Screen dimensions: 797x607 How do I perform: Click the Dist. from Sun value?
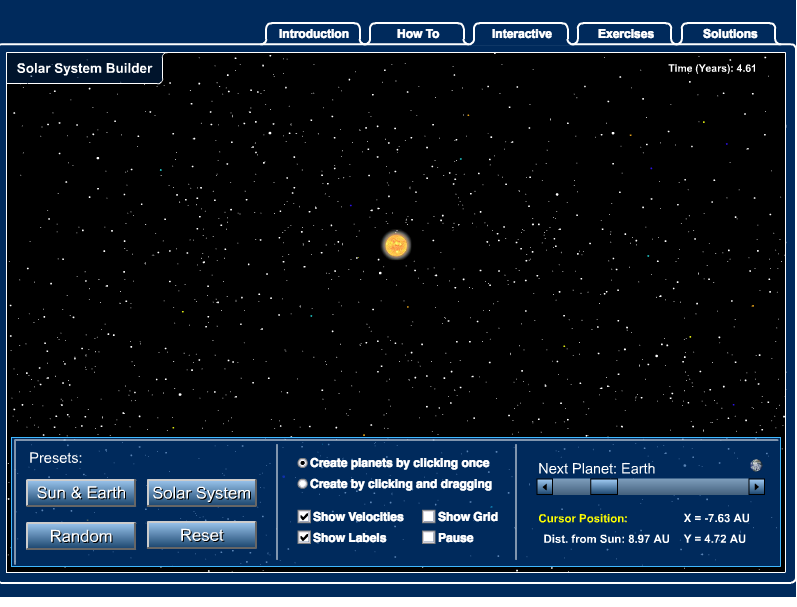pos(606,539)
